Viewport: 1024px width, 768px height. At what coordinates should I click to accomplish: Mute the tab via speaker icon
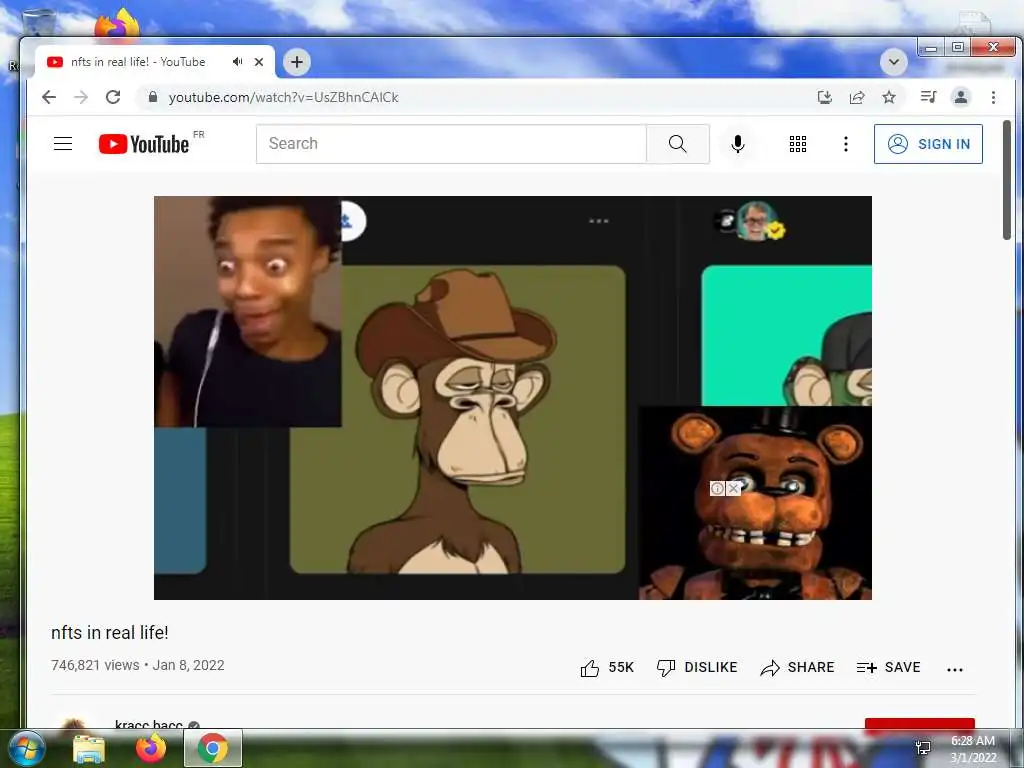tap(237, 61)
